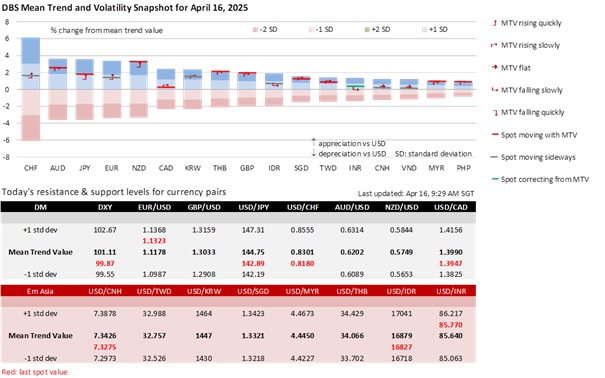605x378 pixels.
Task: Click the EUR/USD column header
Action: 154,207
